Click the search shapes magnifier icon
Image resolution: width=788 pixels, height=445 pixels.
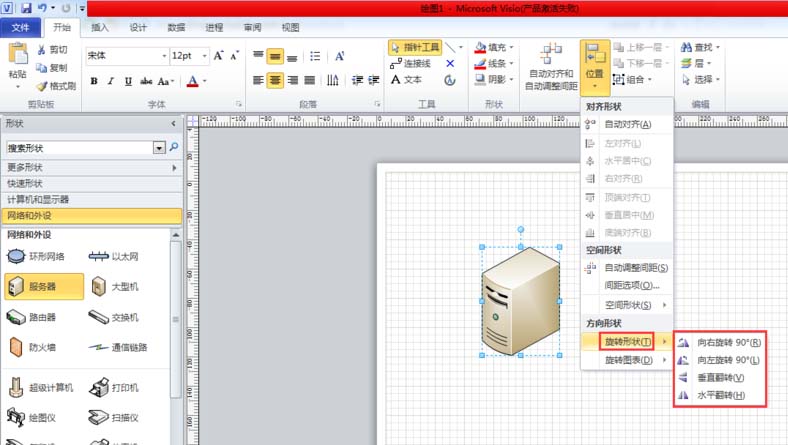click(174, 147)
